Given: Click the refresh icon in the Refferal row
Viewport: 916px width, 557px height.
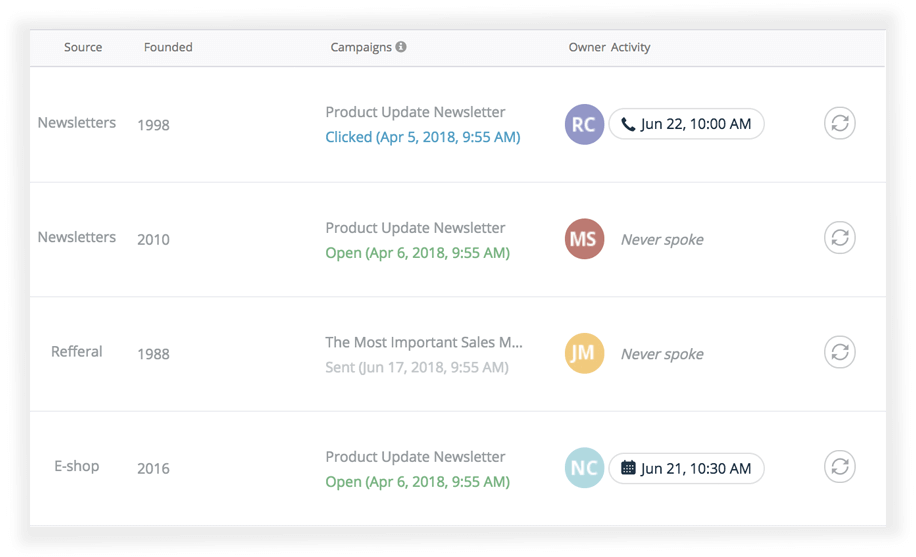Looking at the screenshot, I should tap(840, 352).
